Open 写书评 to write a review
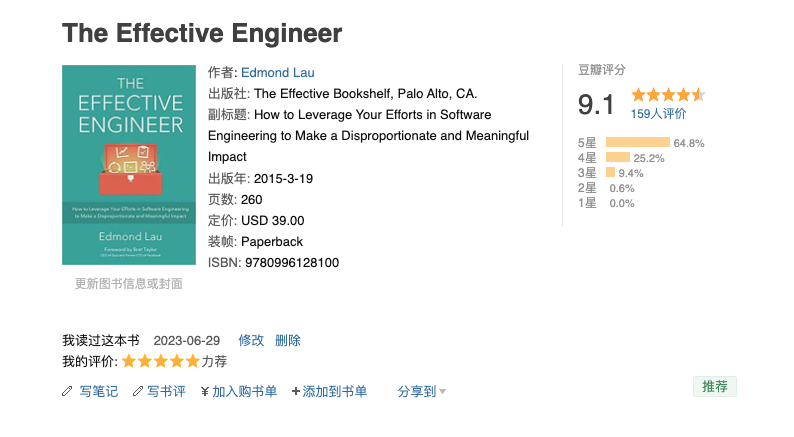Viewport: 794px width, 437px height. 166,392
